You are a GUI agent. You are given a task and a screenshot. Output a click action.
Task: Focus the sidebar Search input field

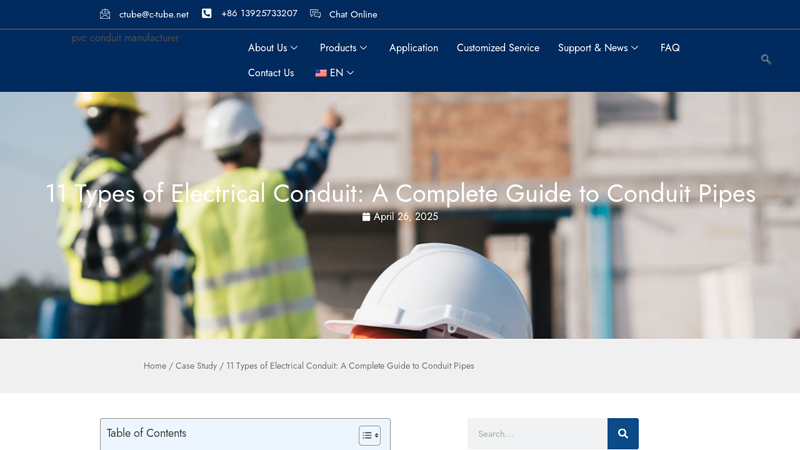click(x=537, y=434)
